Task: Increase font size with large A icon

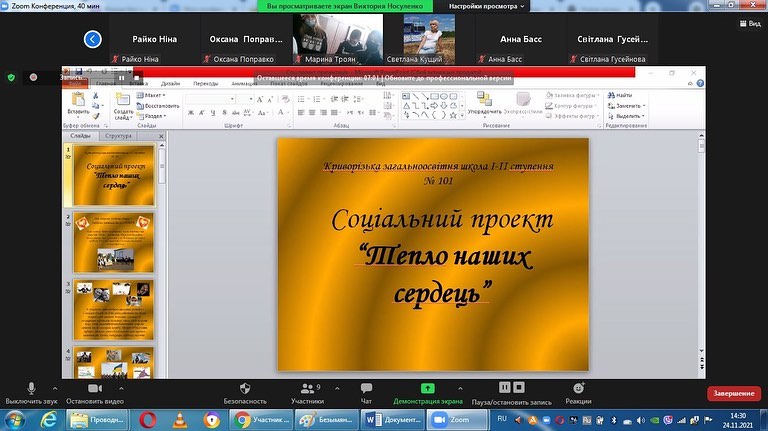Action: click(x=260, y=99)
